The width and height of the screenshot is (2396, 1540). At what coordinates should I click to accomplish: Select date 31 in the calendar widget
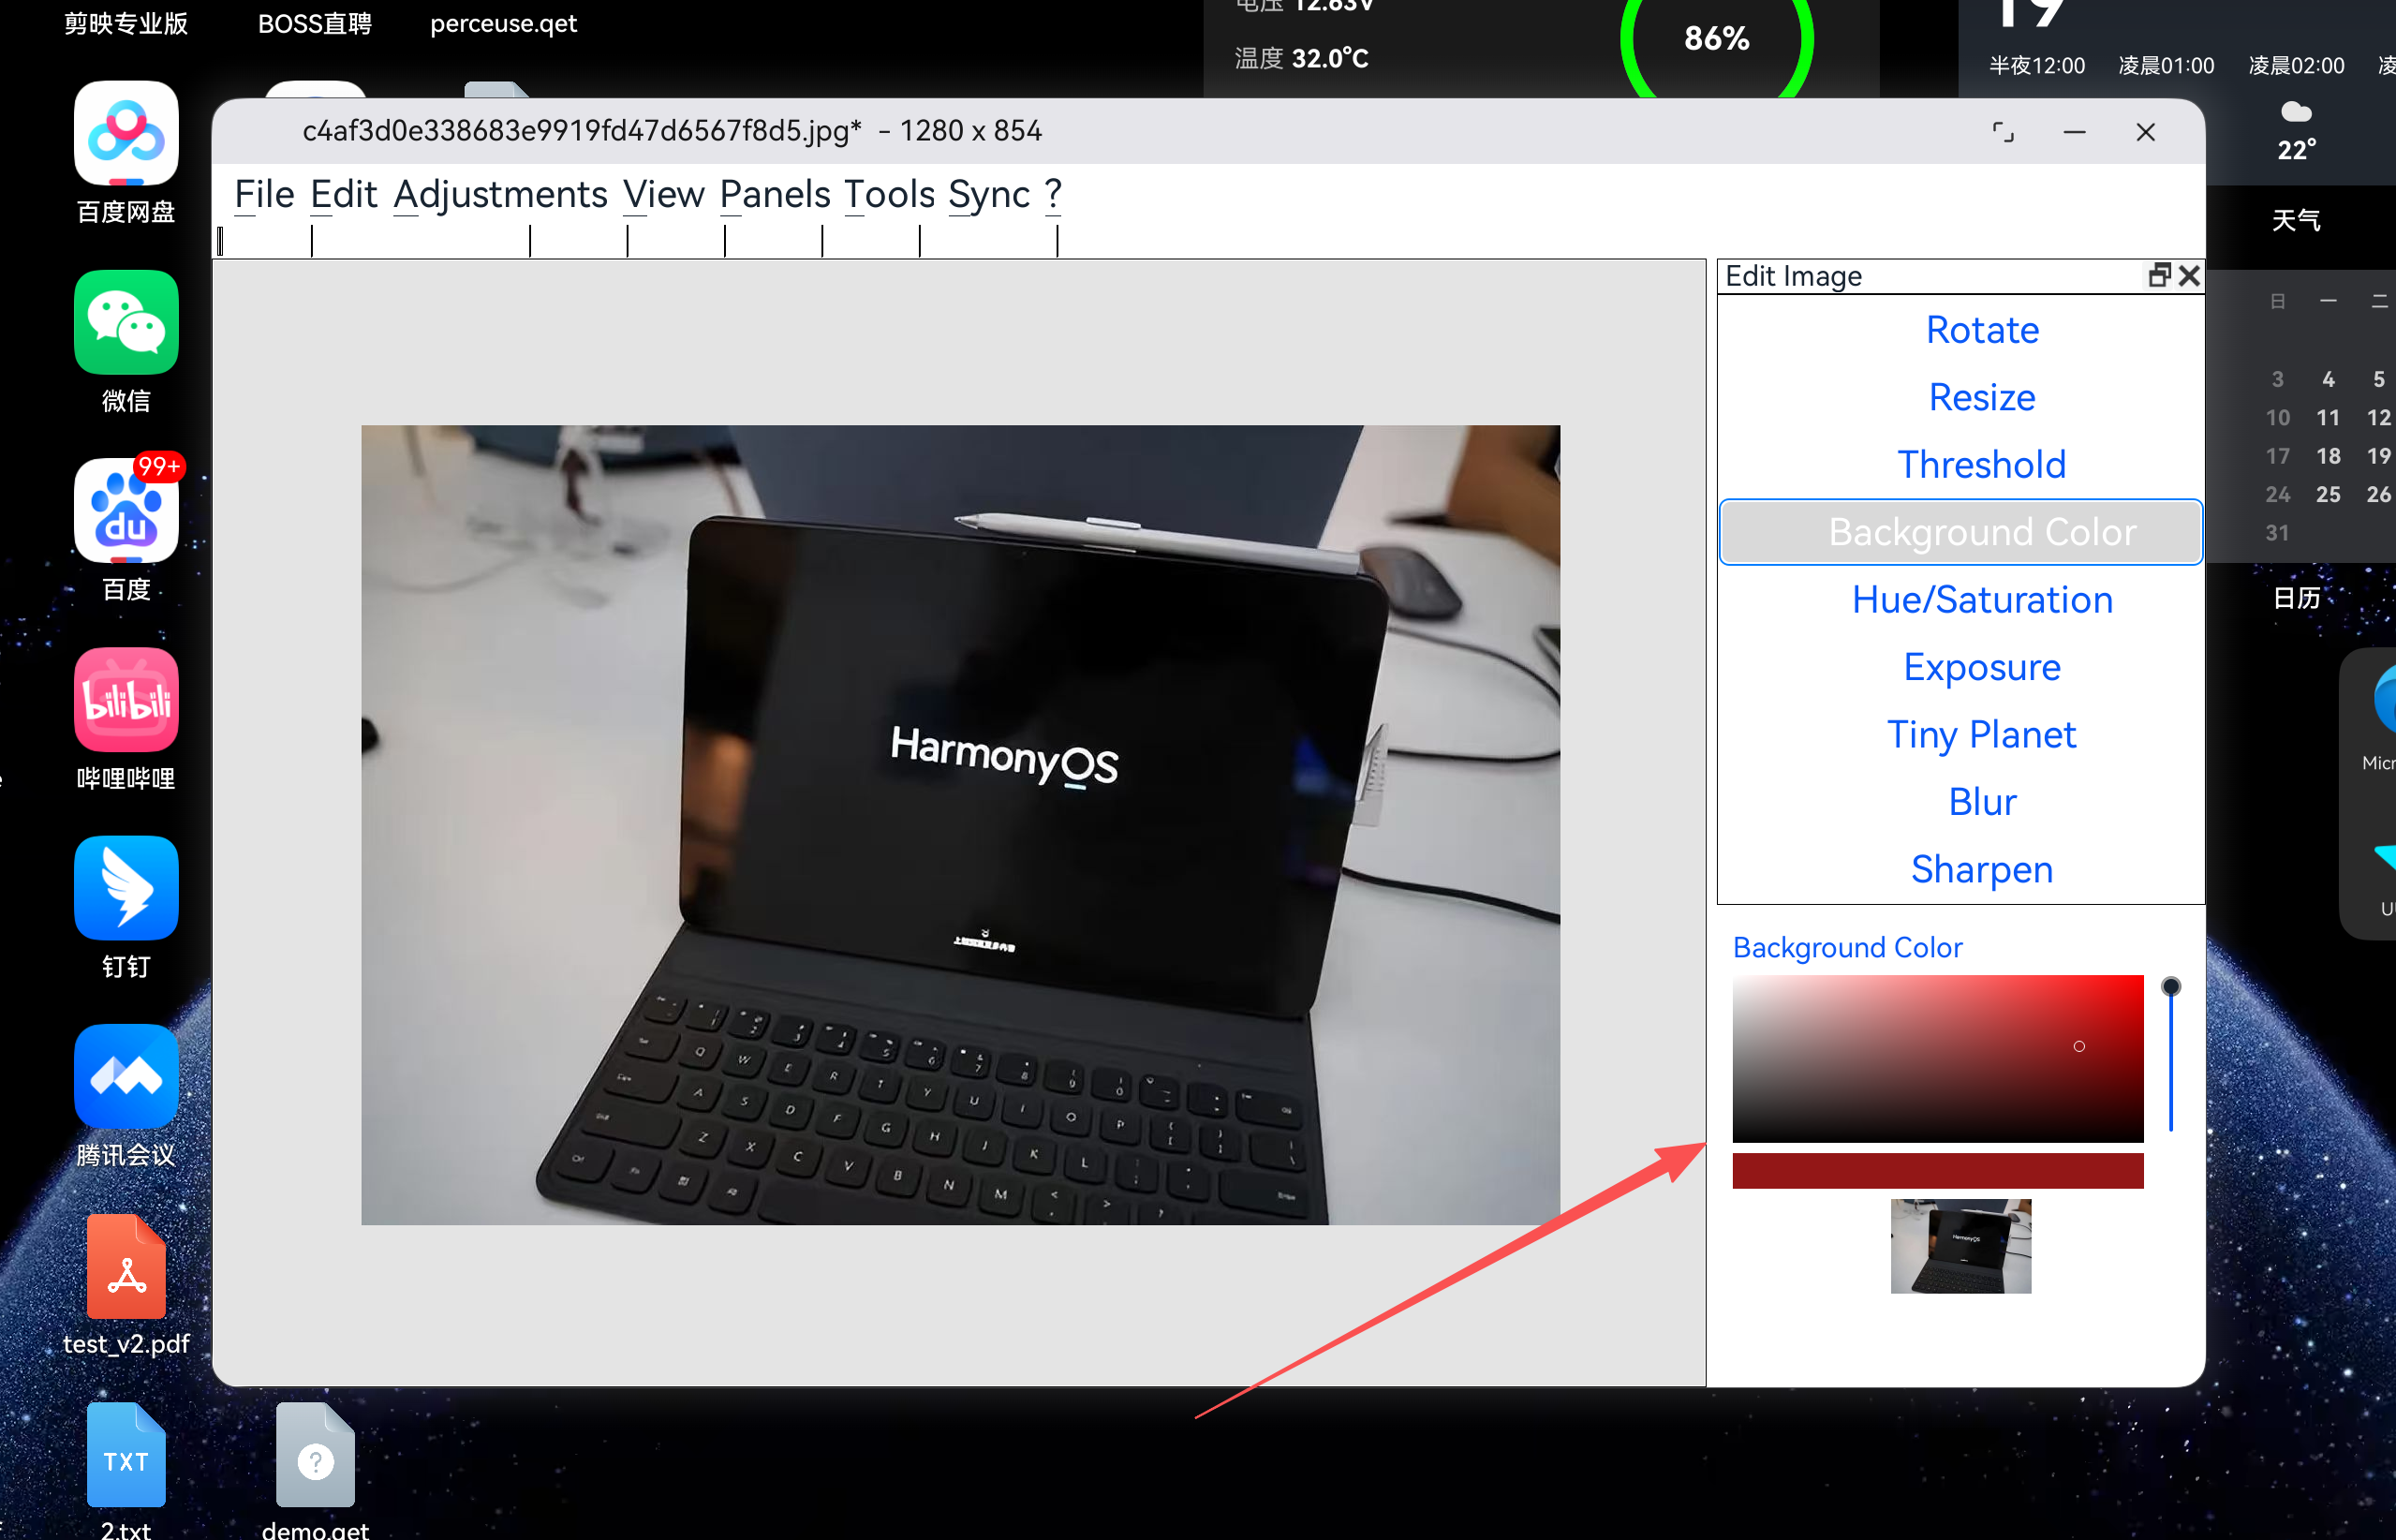coord(2277,533)
